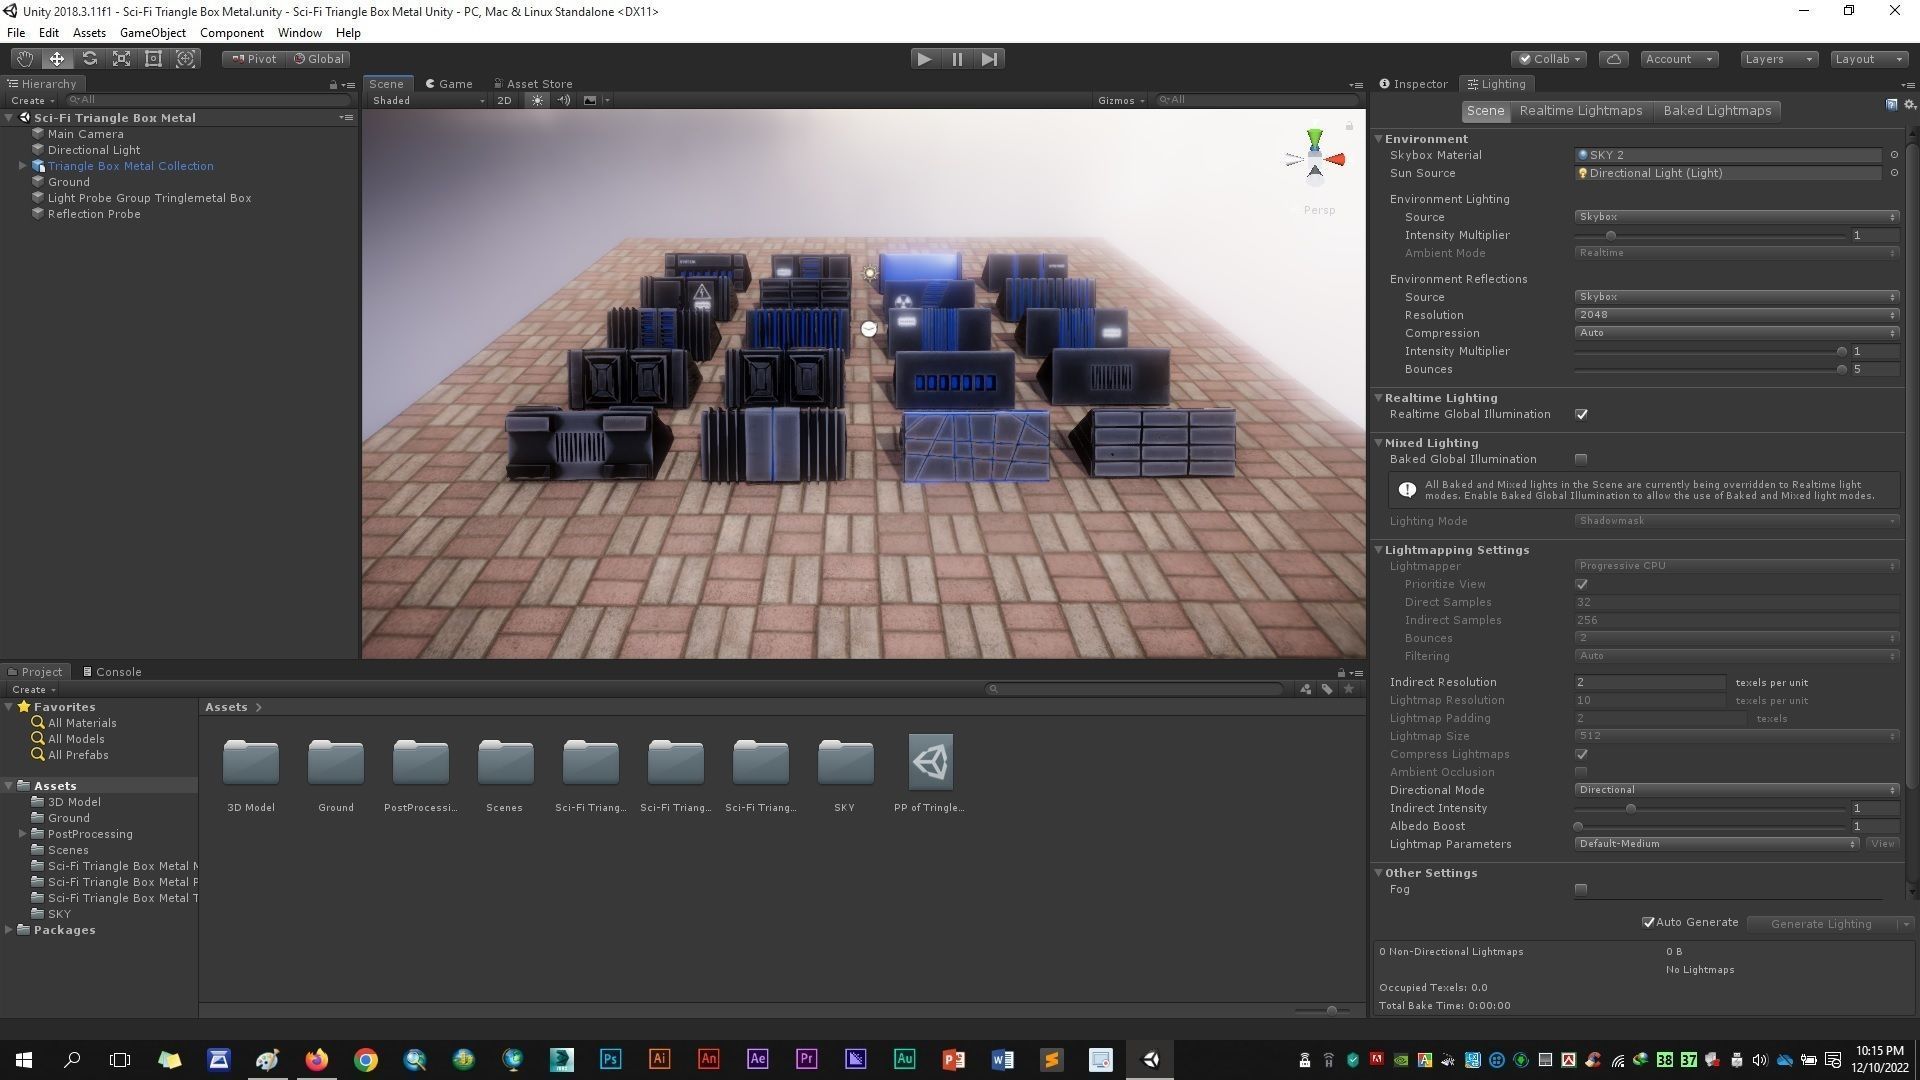Click the cloud services icon
The height and width of the screenshot is (1080, 1920).
point(1613,59)
